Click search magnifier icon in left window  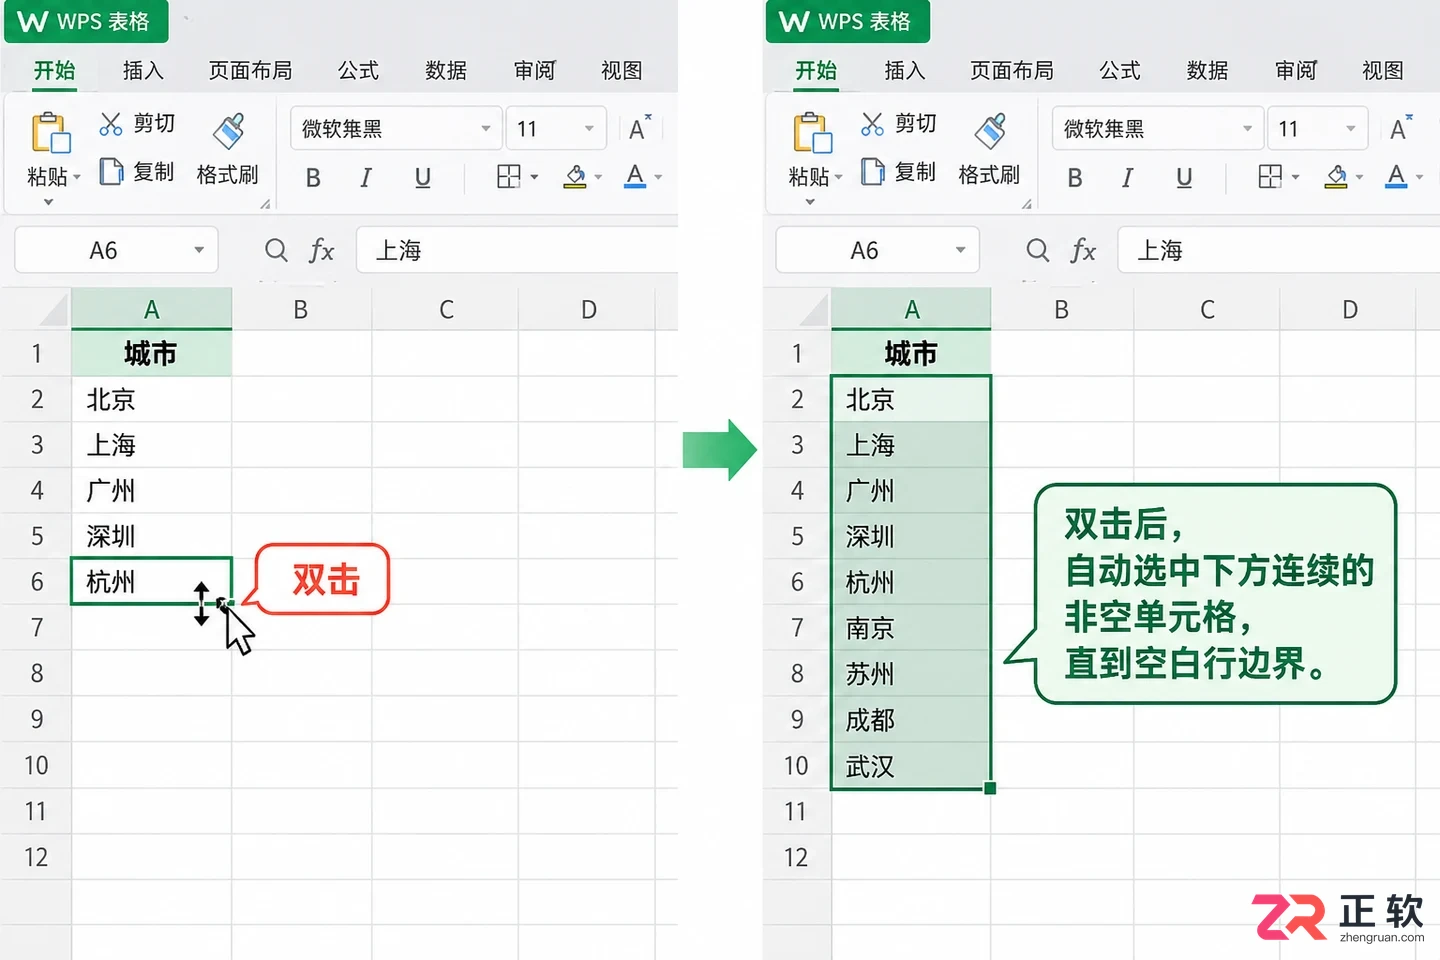tap(276, 250)
